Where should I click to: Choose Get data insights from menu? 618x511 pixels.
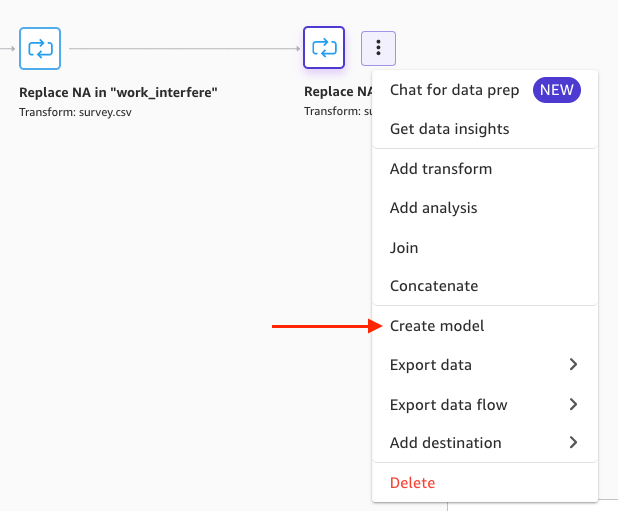(x=449, y=129)
